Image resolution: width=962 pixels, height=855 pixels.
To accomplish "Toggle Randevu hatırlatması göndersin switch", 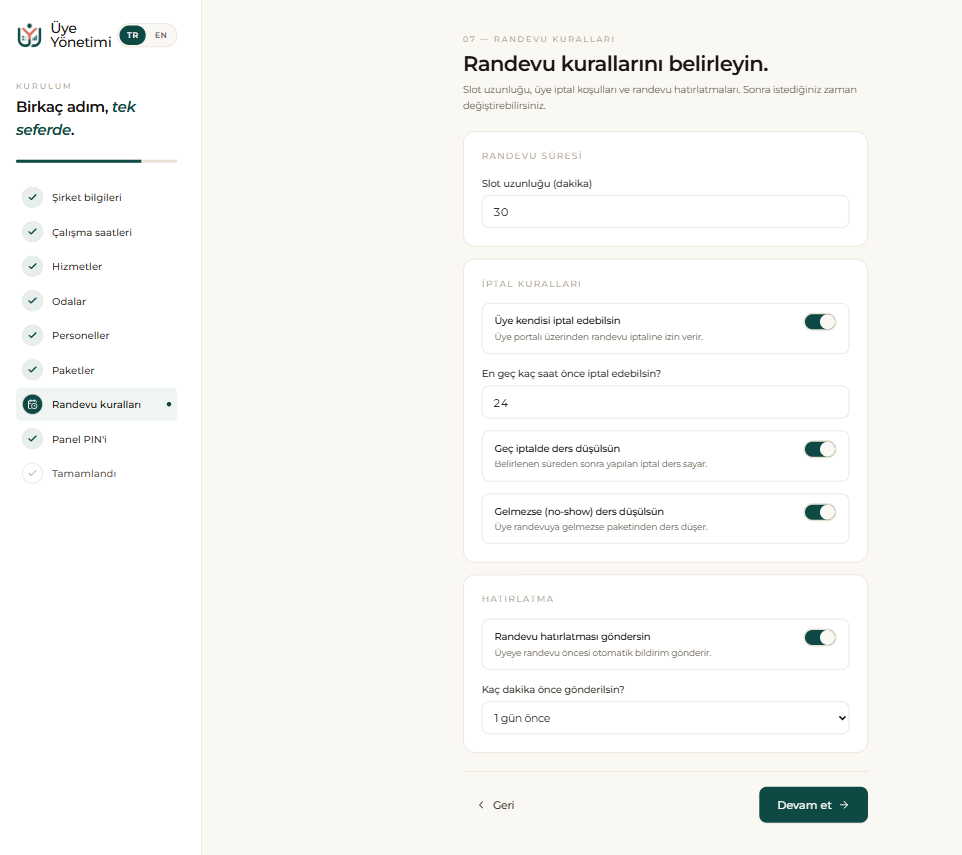I will pos(820,638).
